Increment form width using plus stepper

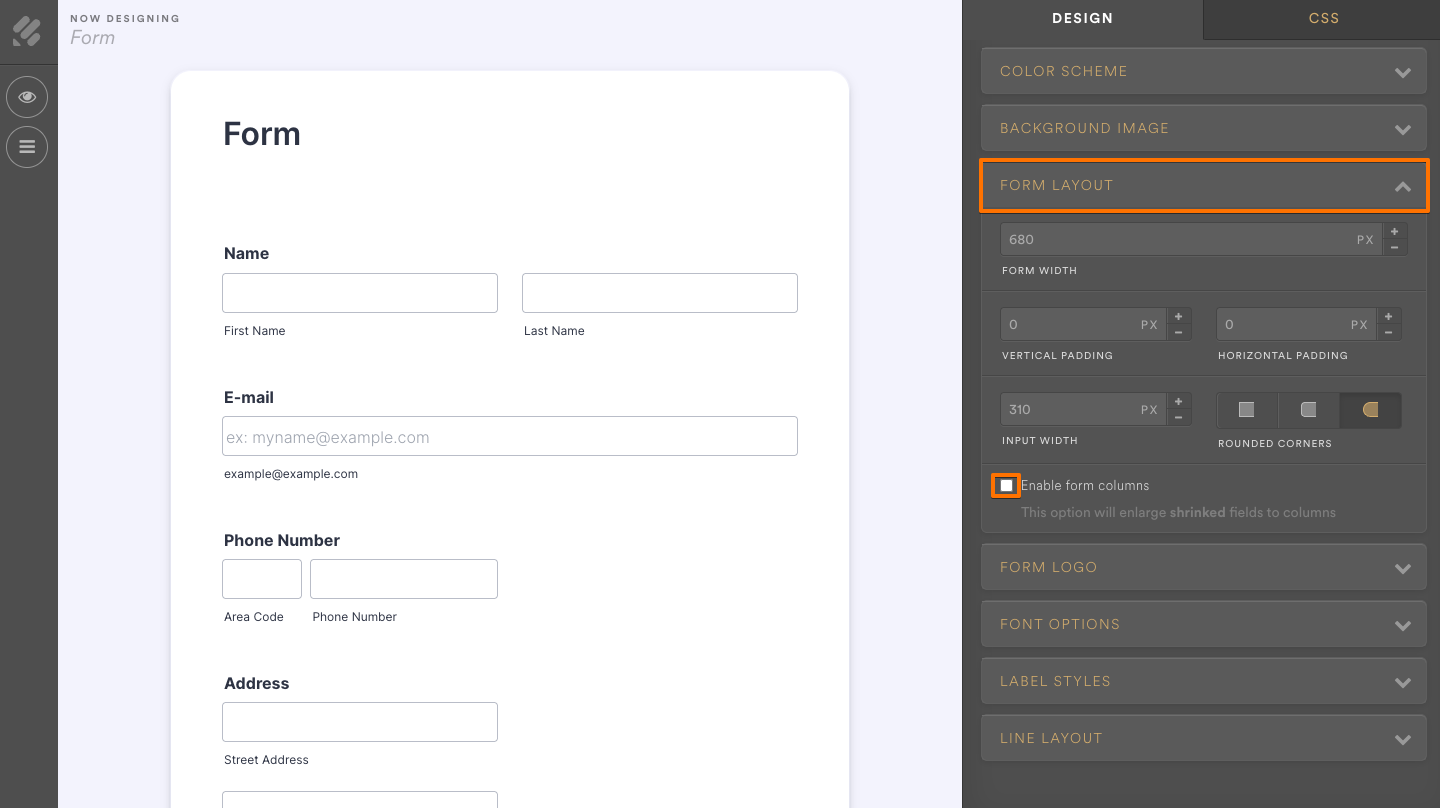(1394, 233)
